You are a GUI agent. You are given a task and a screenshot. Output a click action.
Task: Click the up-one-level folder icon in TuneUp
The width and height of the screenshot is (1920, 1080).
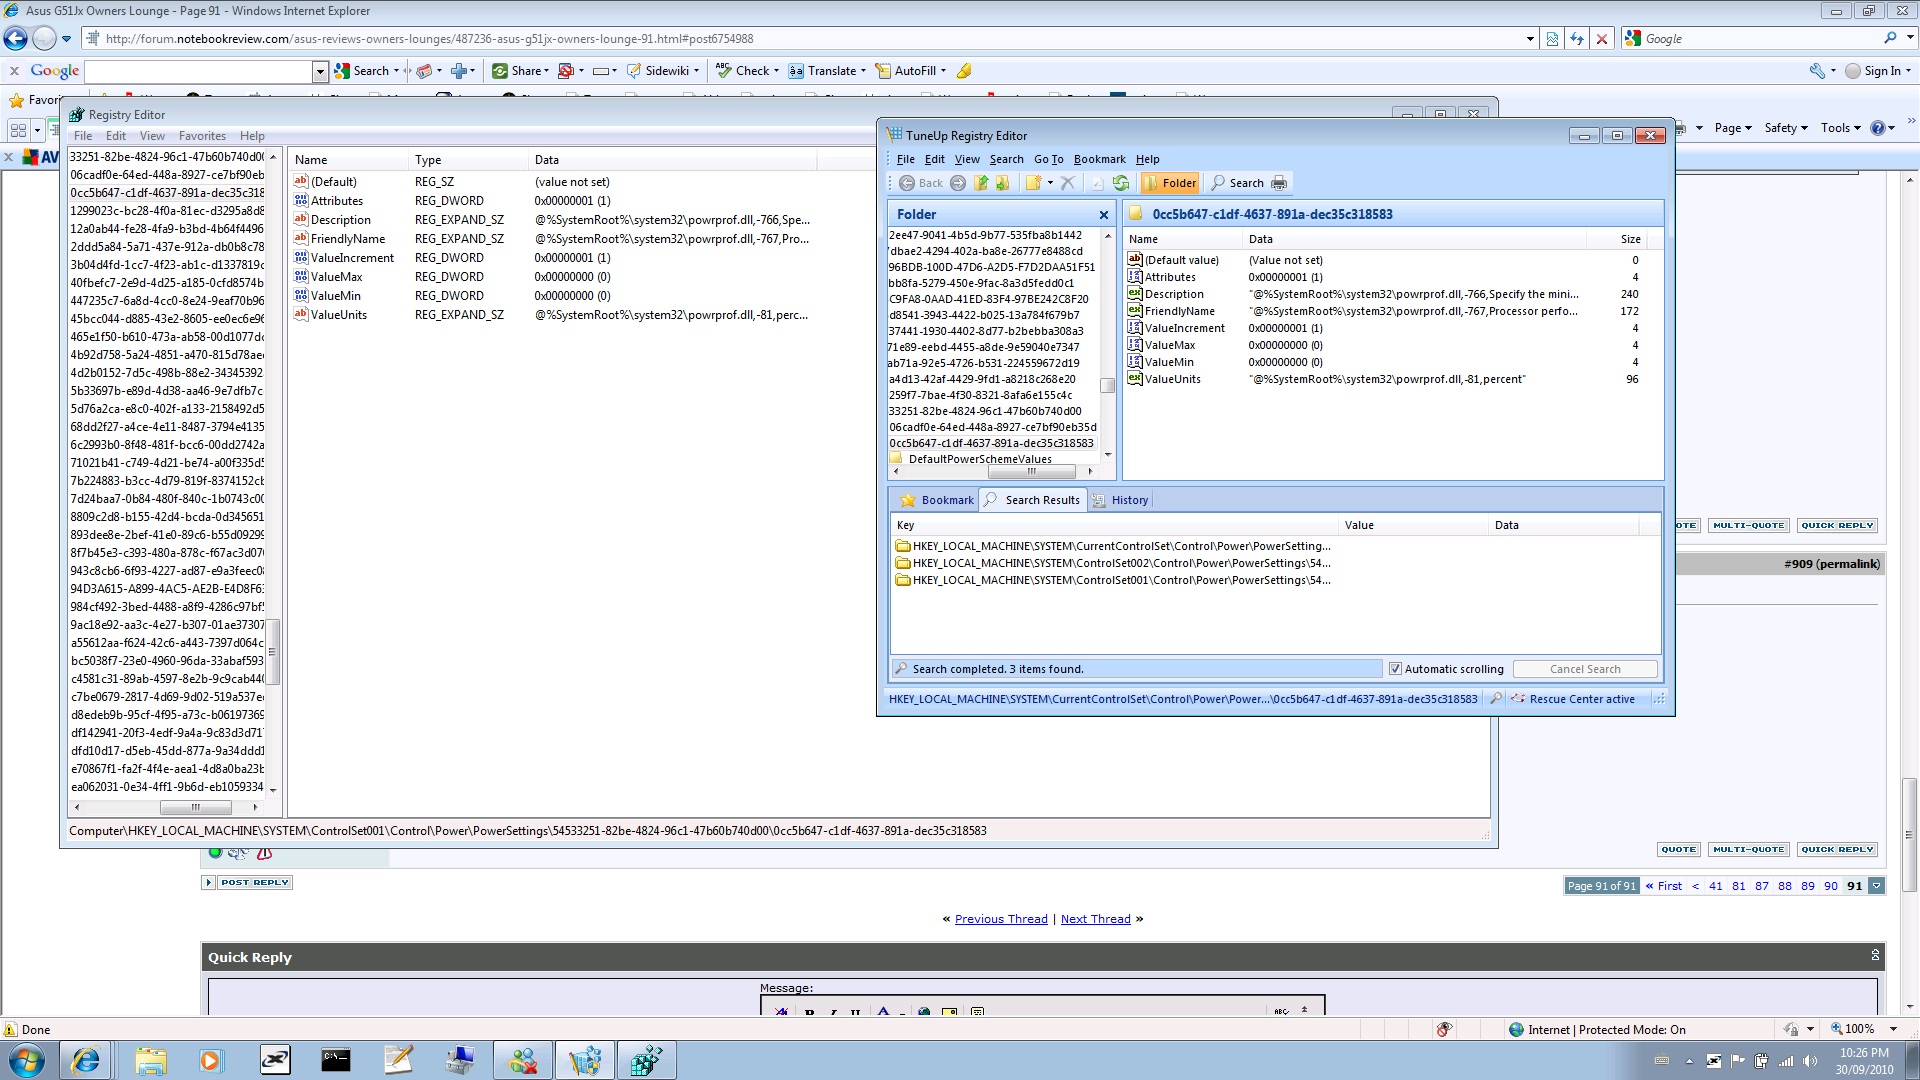point(981,183)
